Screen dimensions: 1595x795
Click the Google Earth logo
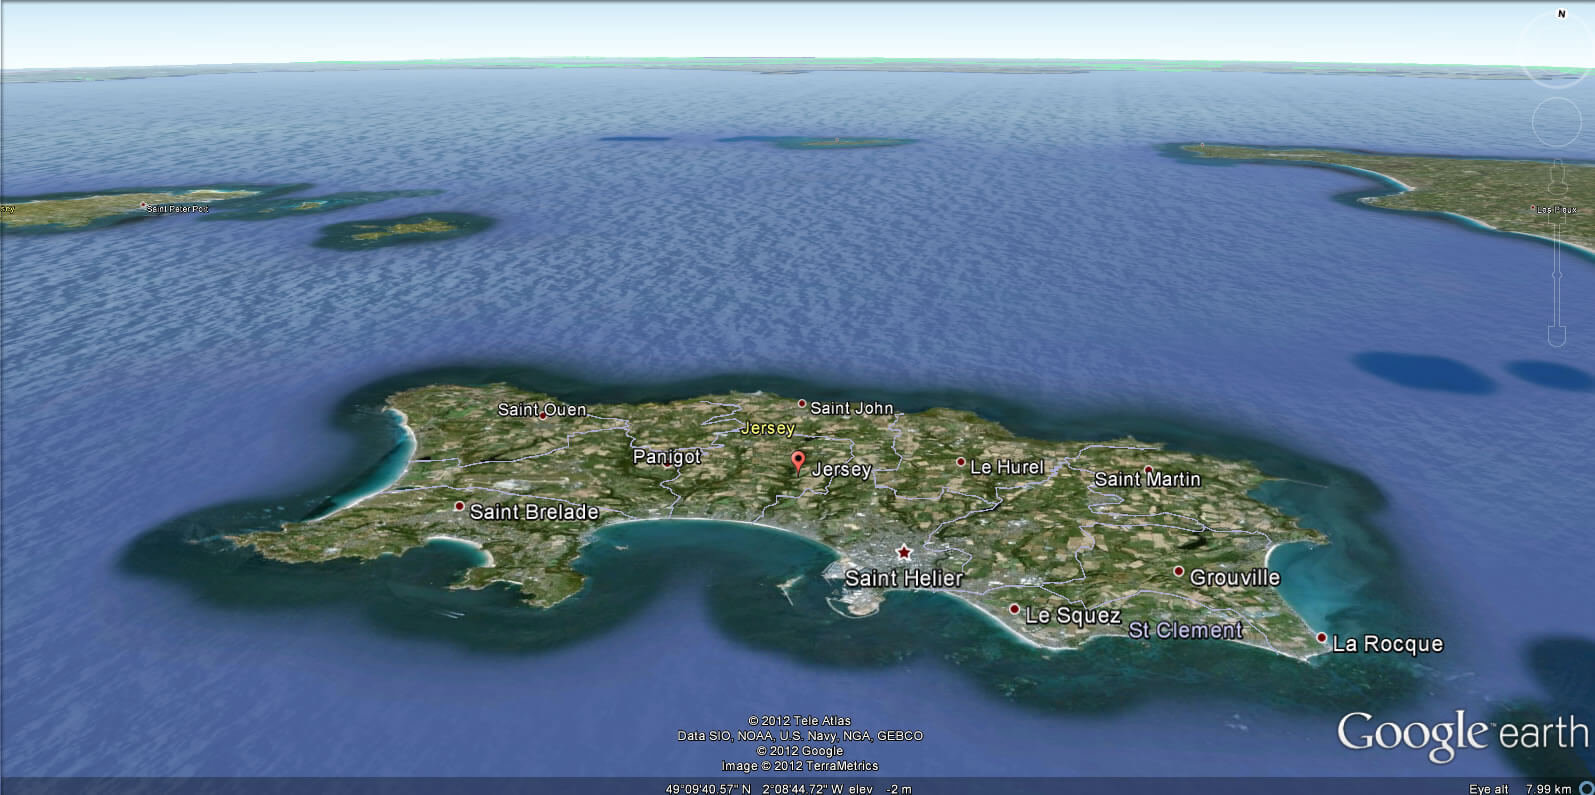(x=1461, y=735)
